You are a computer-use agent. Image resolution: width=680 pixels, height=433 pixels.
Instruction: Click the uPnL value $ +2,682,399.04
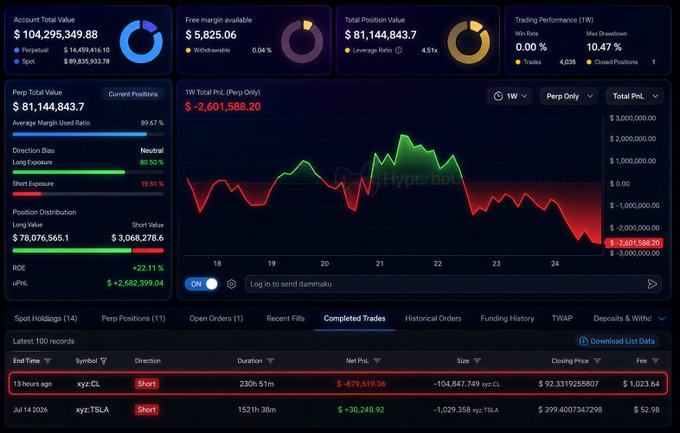[x=135, y=283]
